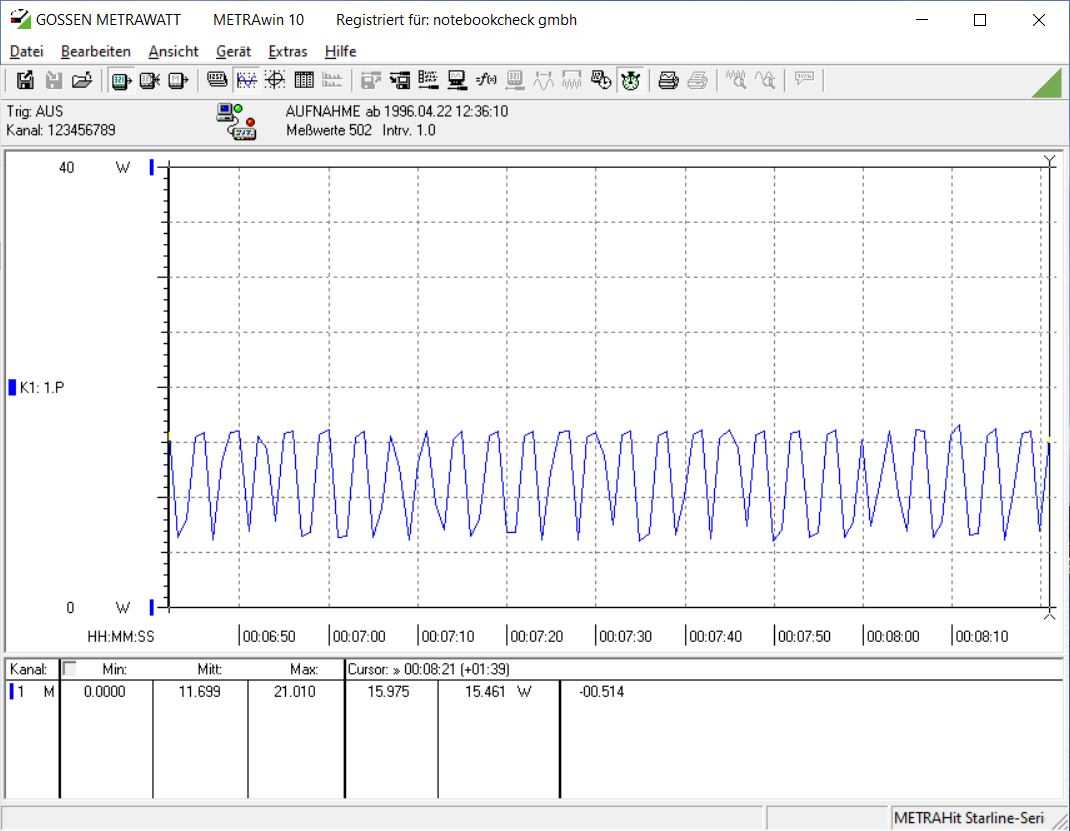Screen dimensions: 1070x831
Task: Open the f(x) math function tool
Action: click(x=487, y=81)
